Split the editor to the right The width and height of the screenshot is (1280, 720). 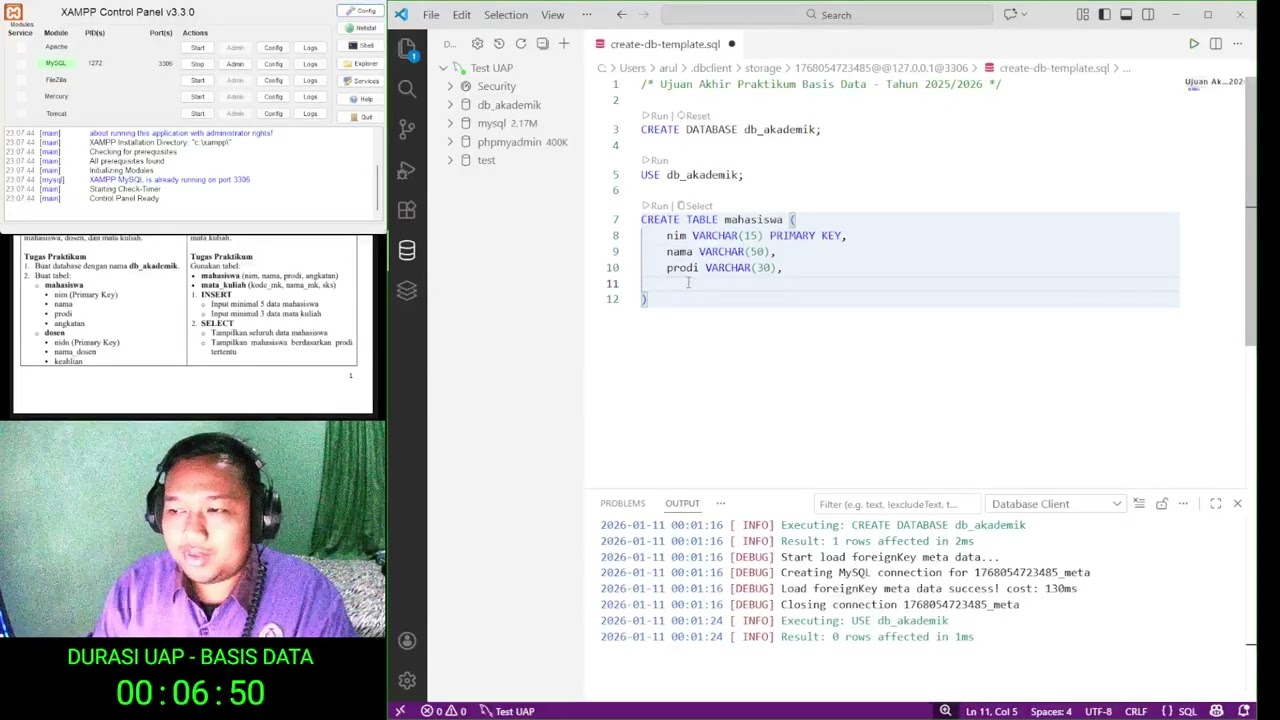(x=1216, y=44)
